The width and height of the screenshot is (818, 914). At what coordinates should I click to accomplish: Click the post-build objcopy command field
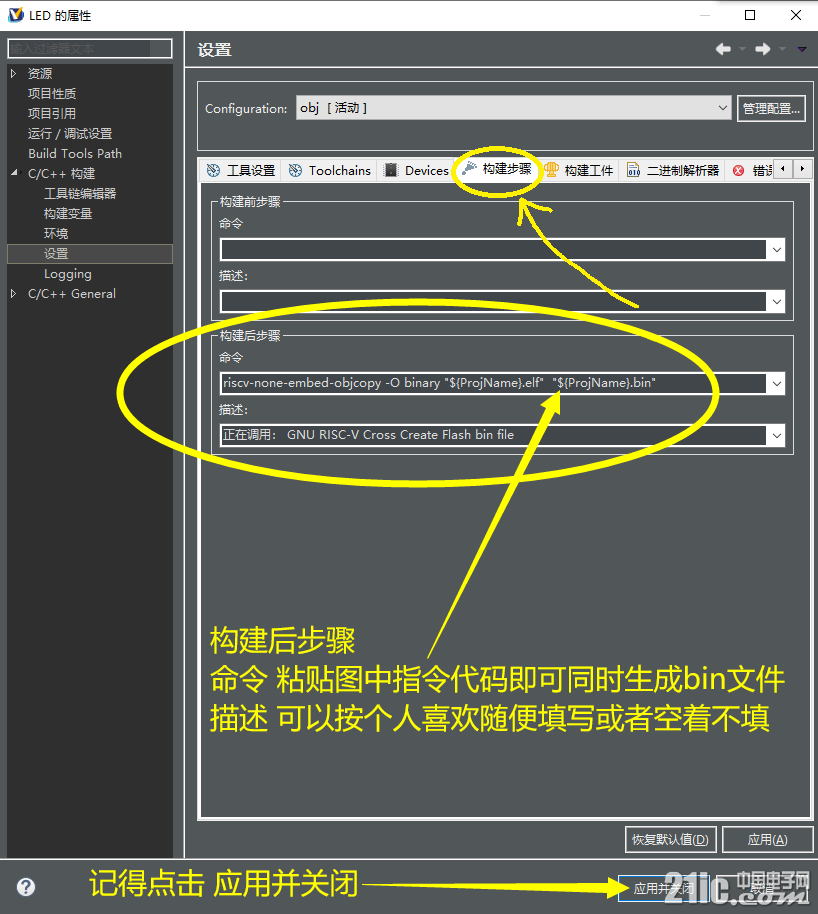(493, 384)
